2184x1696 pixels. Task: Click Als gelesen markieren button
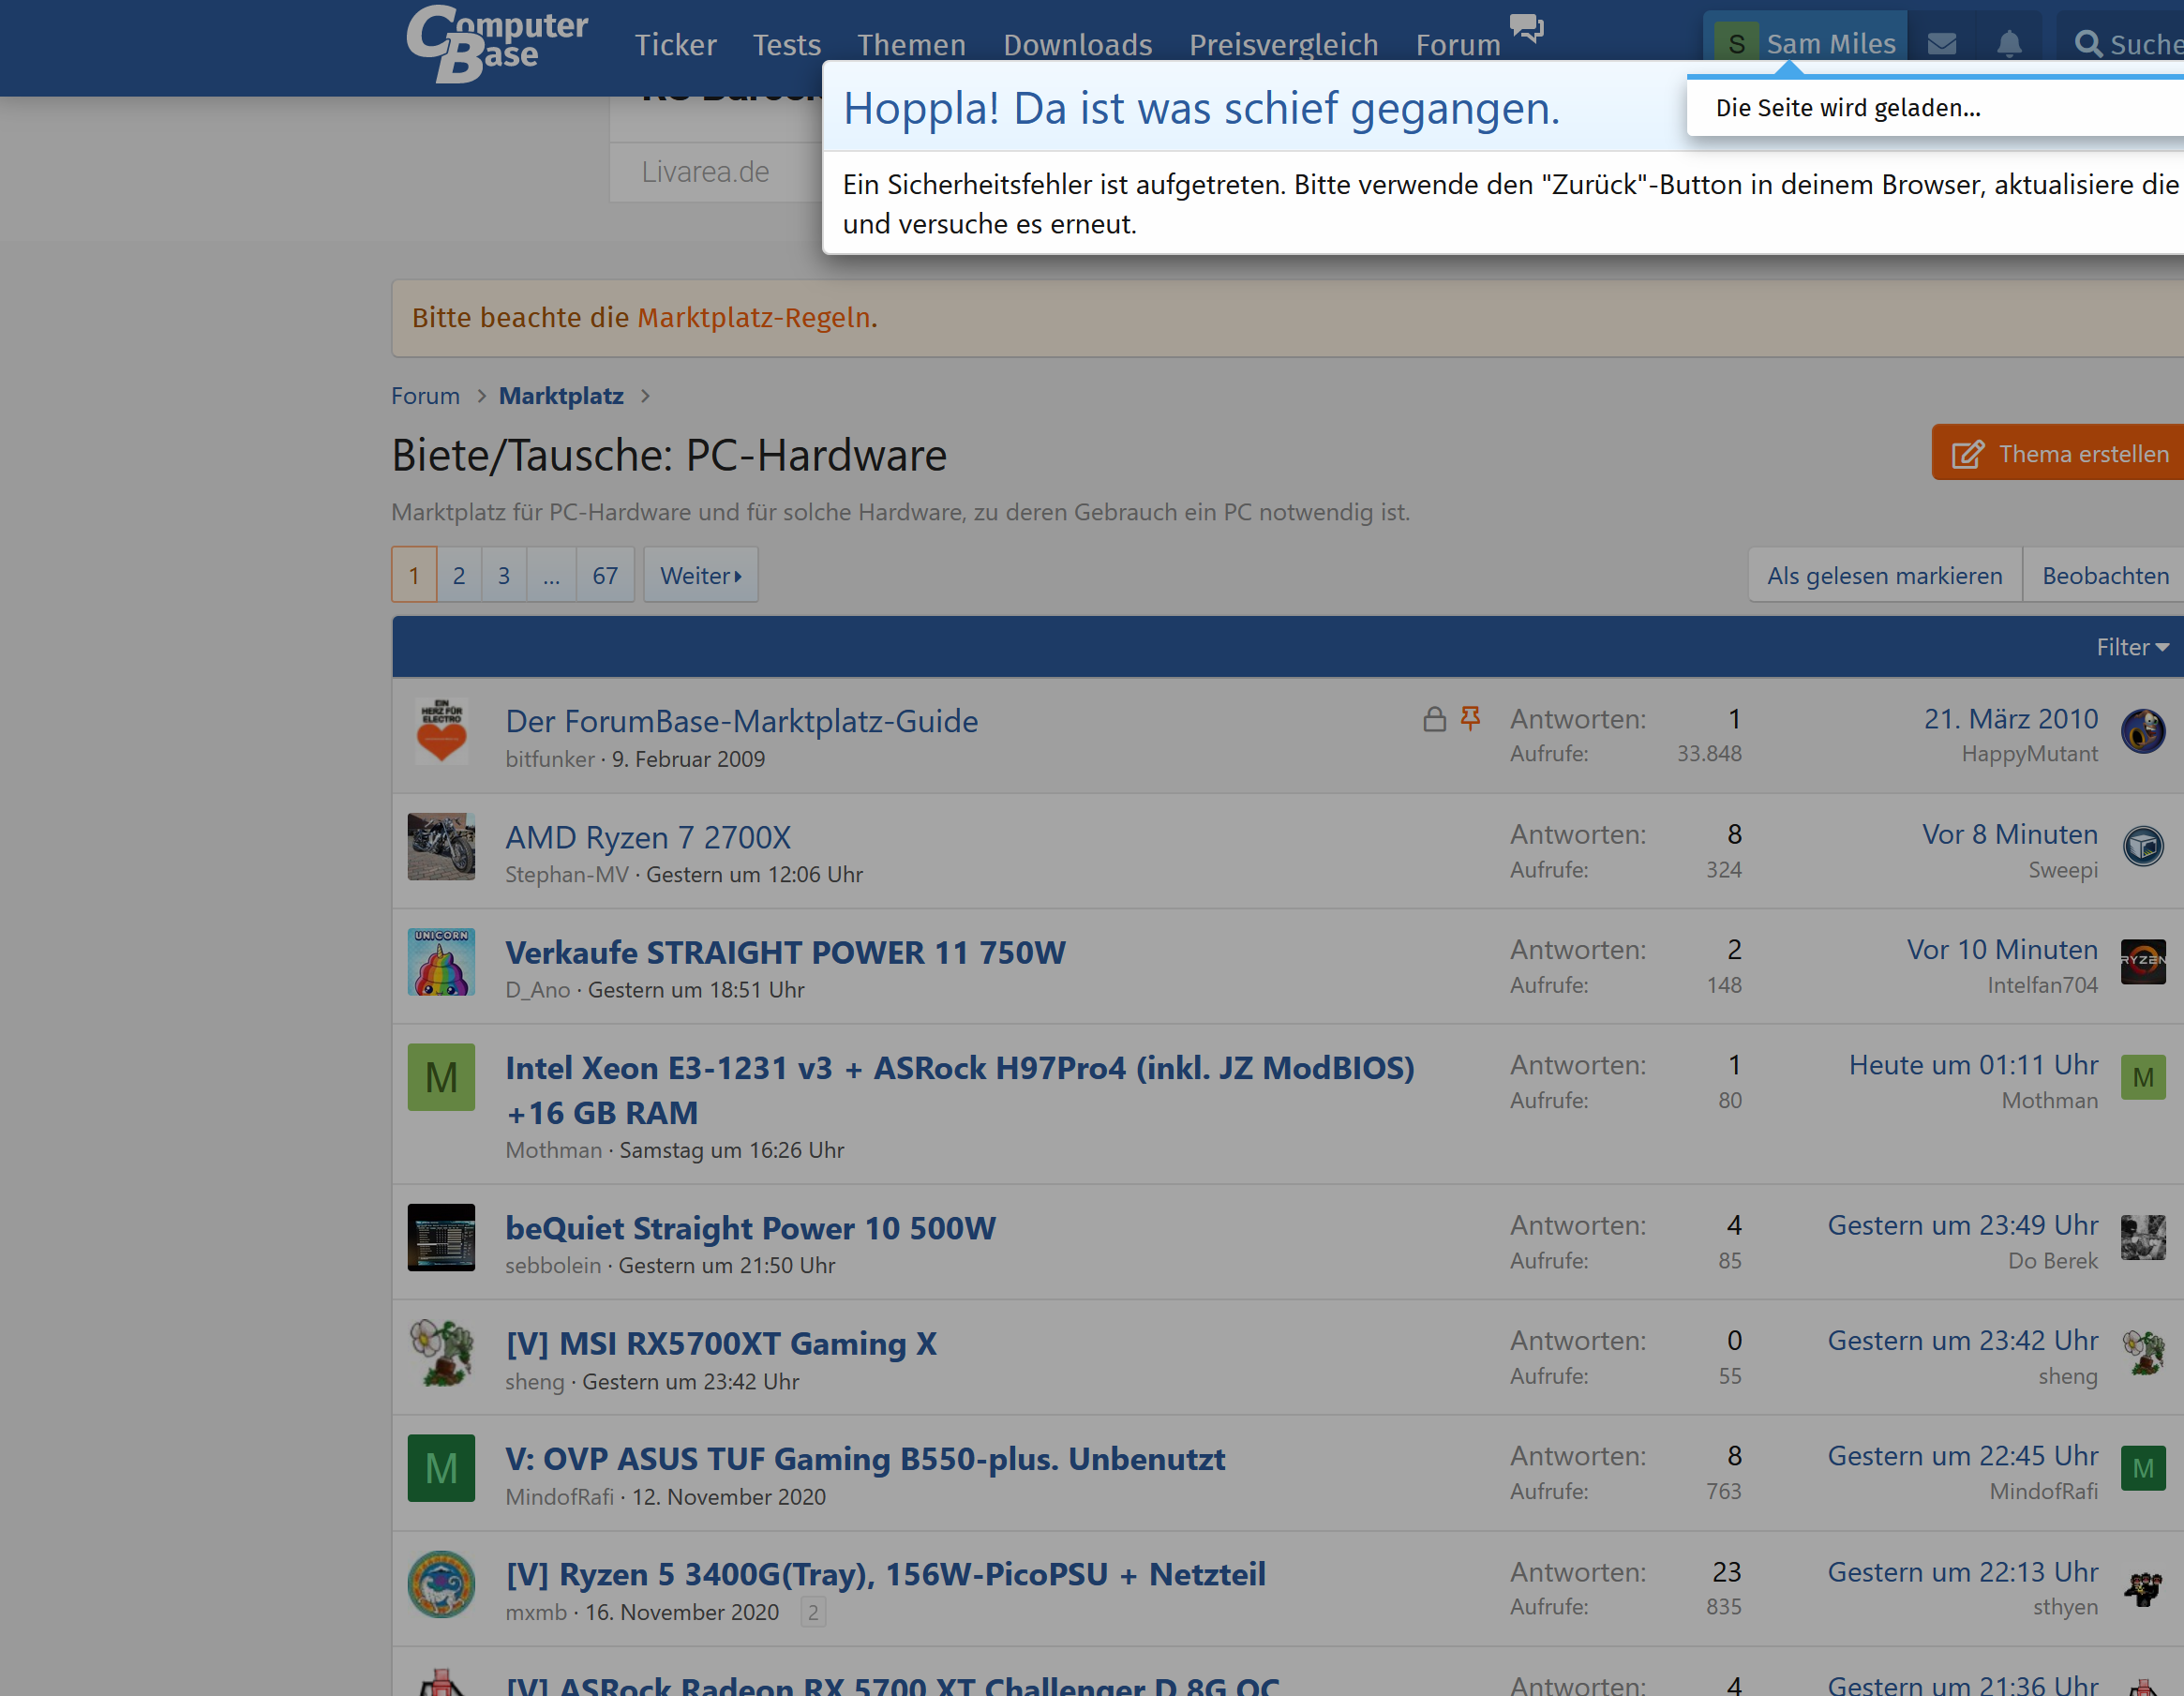(x=1884, y=575)
